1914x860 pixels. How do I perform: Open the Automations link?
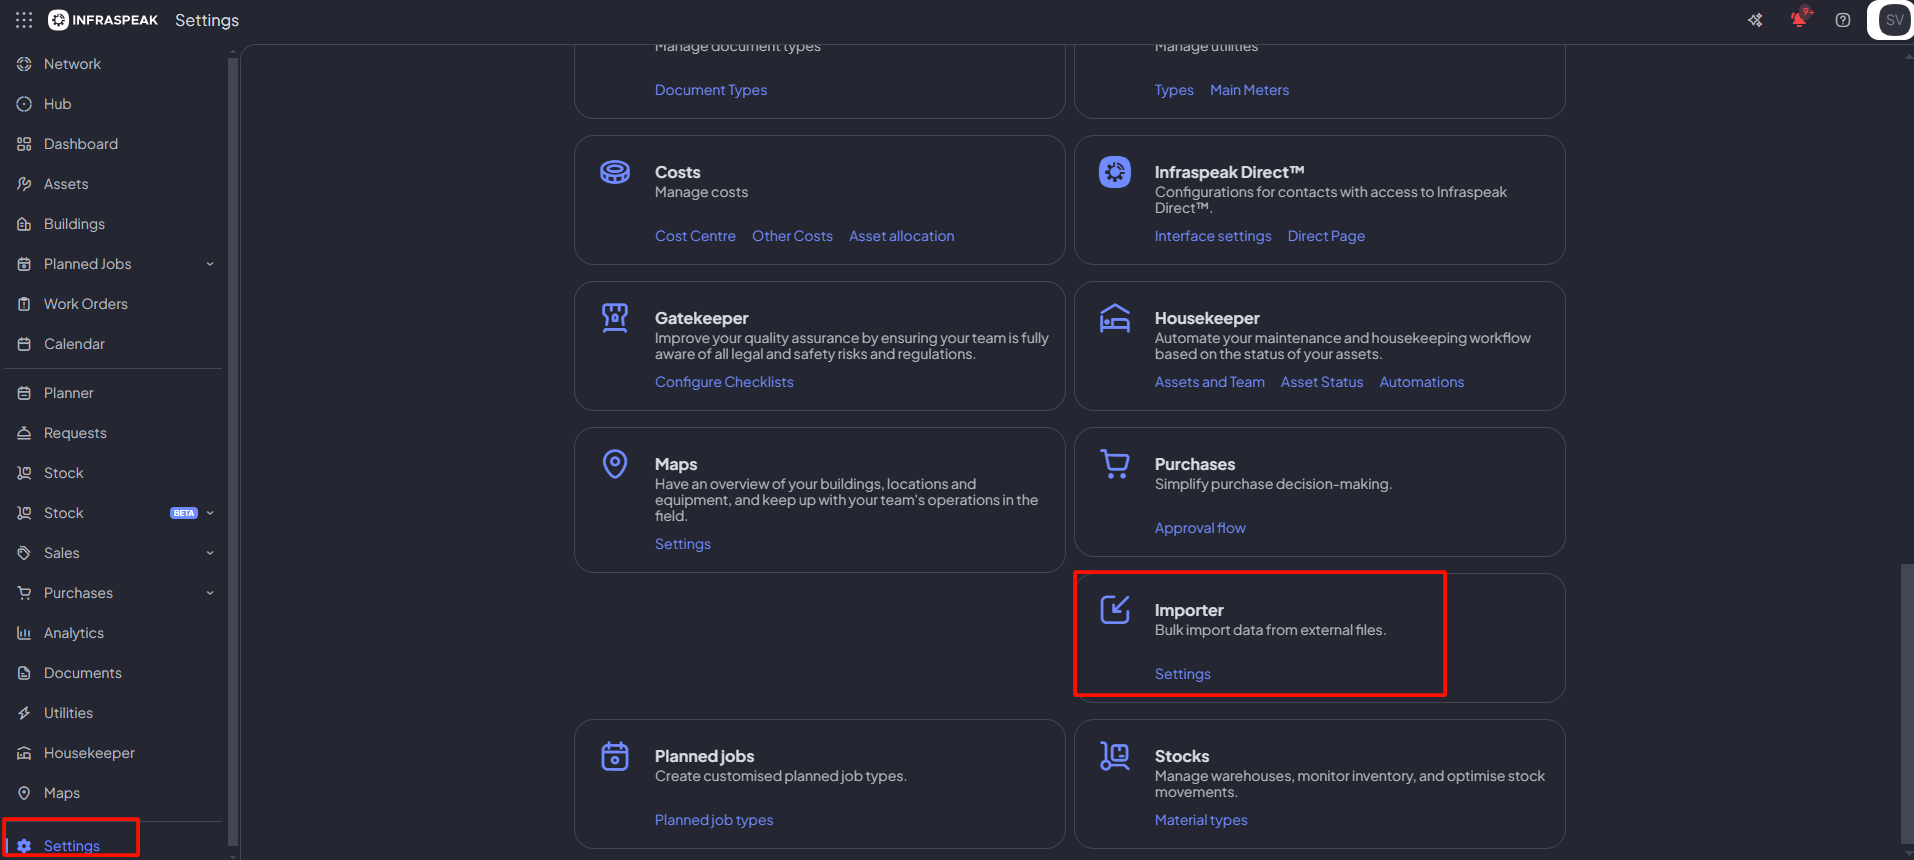pos(1422,382)
